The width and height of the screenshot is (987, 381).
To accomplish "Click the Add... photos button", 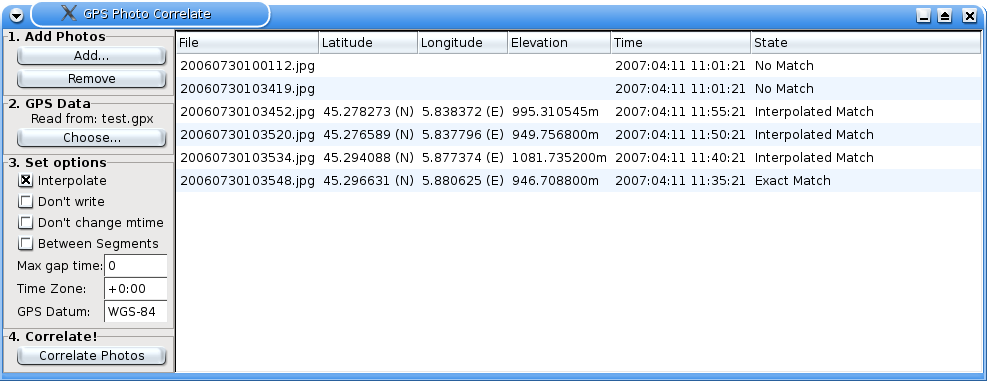I will tap(91, 56).
